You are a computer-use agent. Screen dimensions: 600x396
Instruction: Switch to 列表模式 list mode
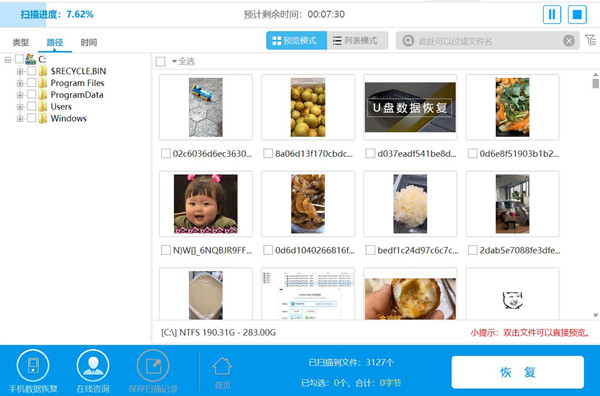click(357, 41)
